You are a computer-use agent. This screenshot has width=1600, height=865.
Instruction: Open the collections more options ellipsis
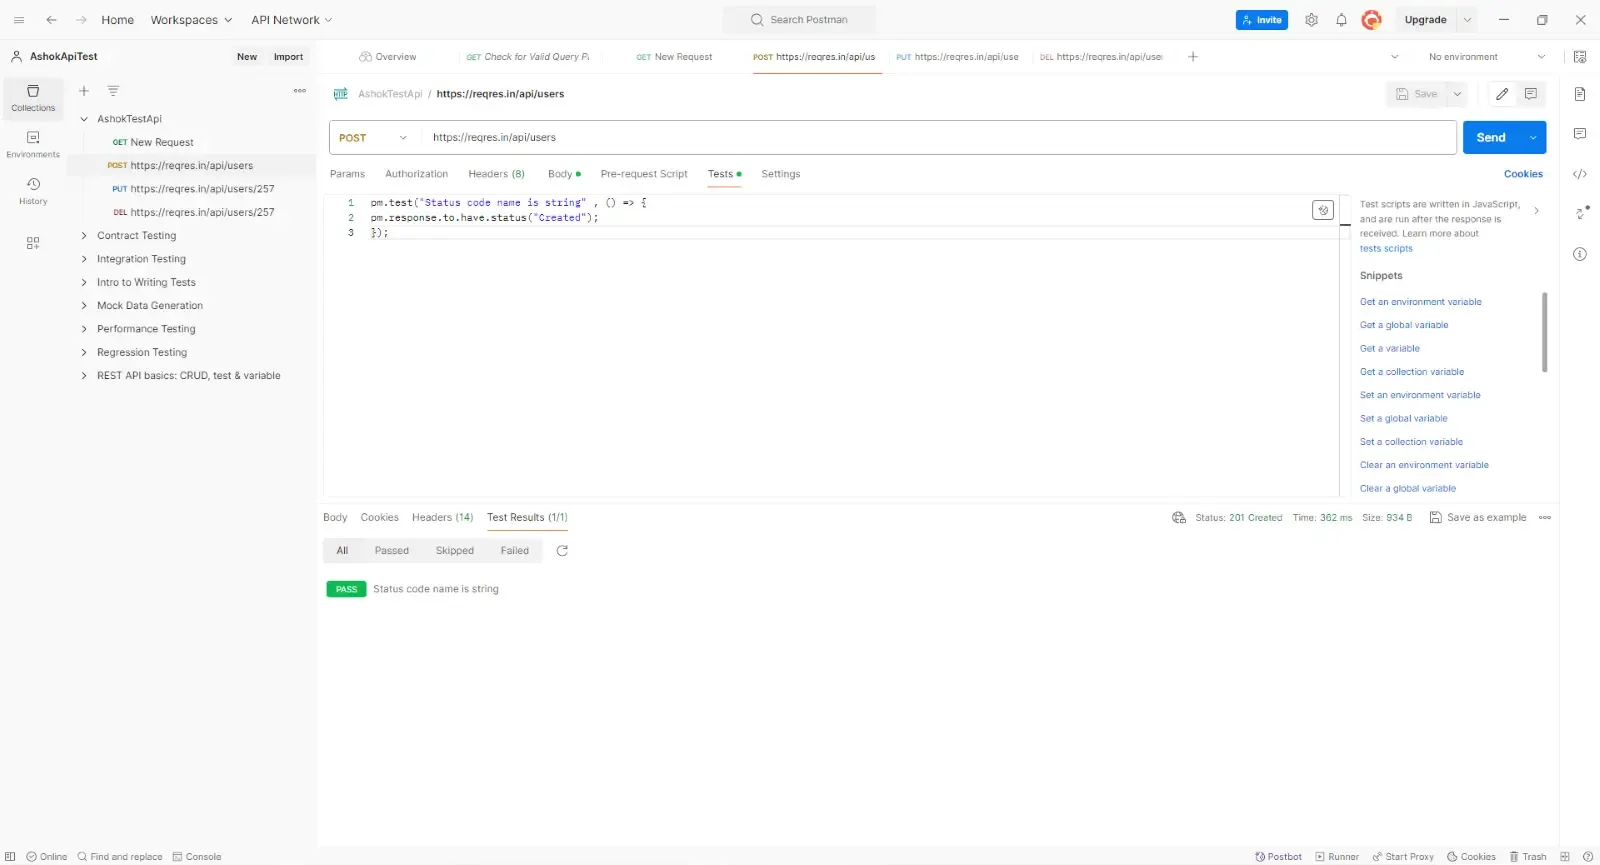click(300, 91)
